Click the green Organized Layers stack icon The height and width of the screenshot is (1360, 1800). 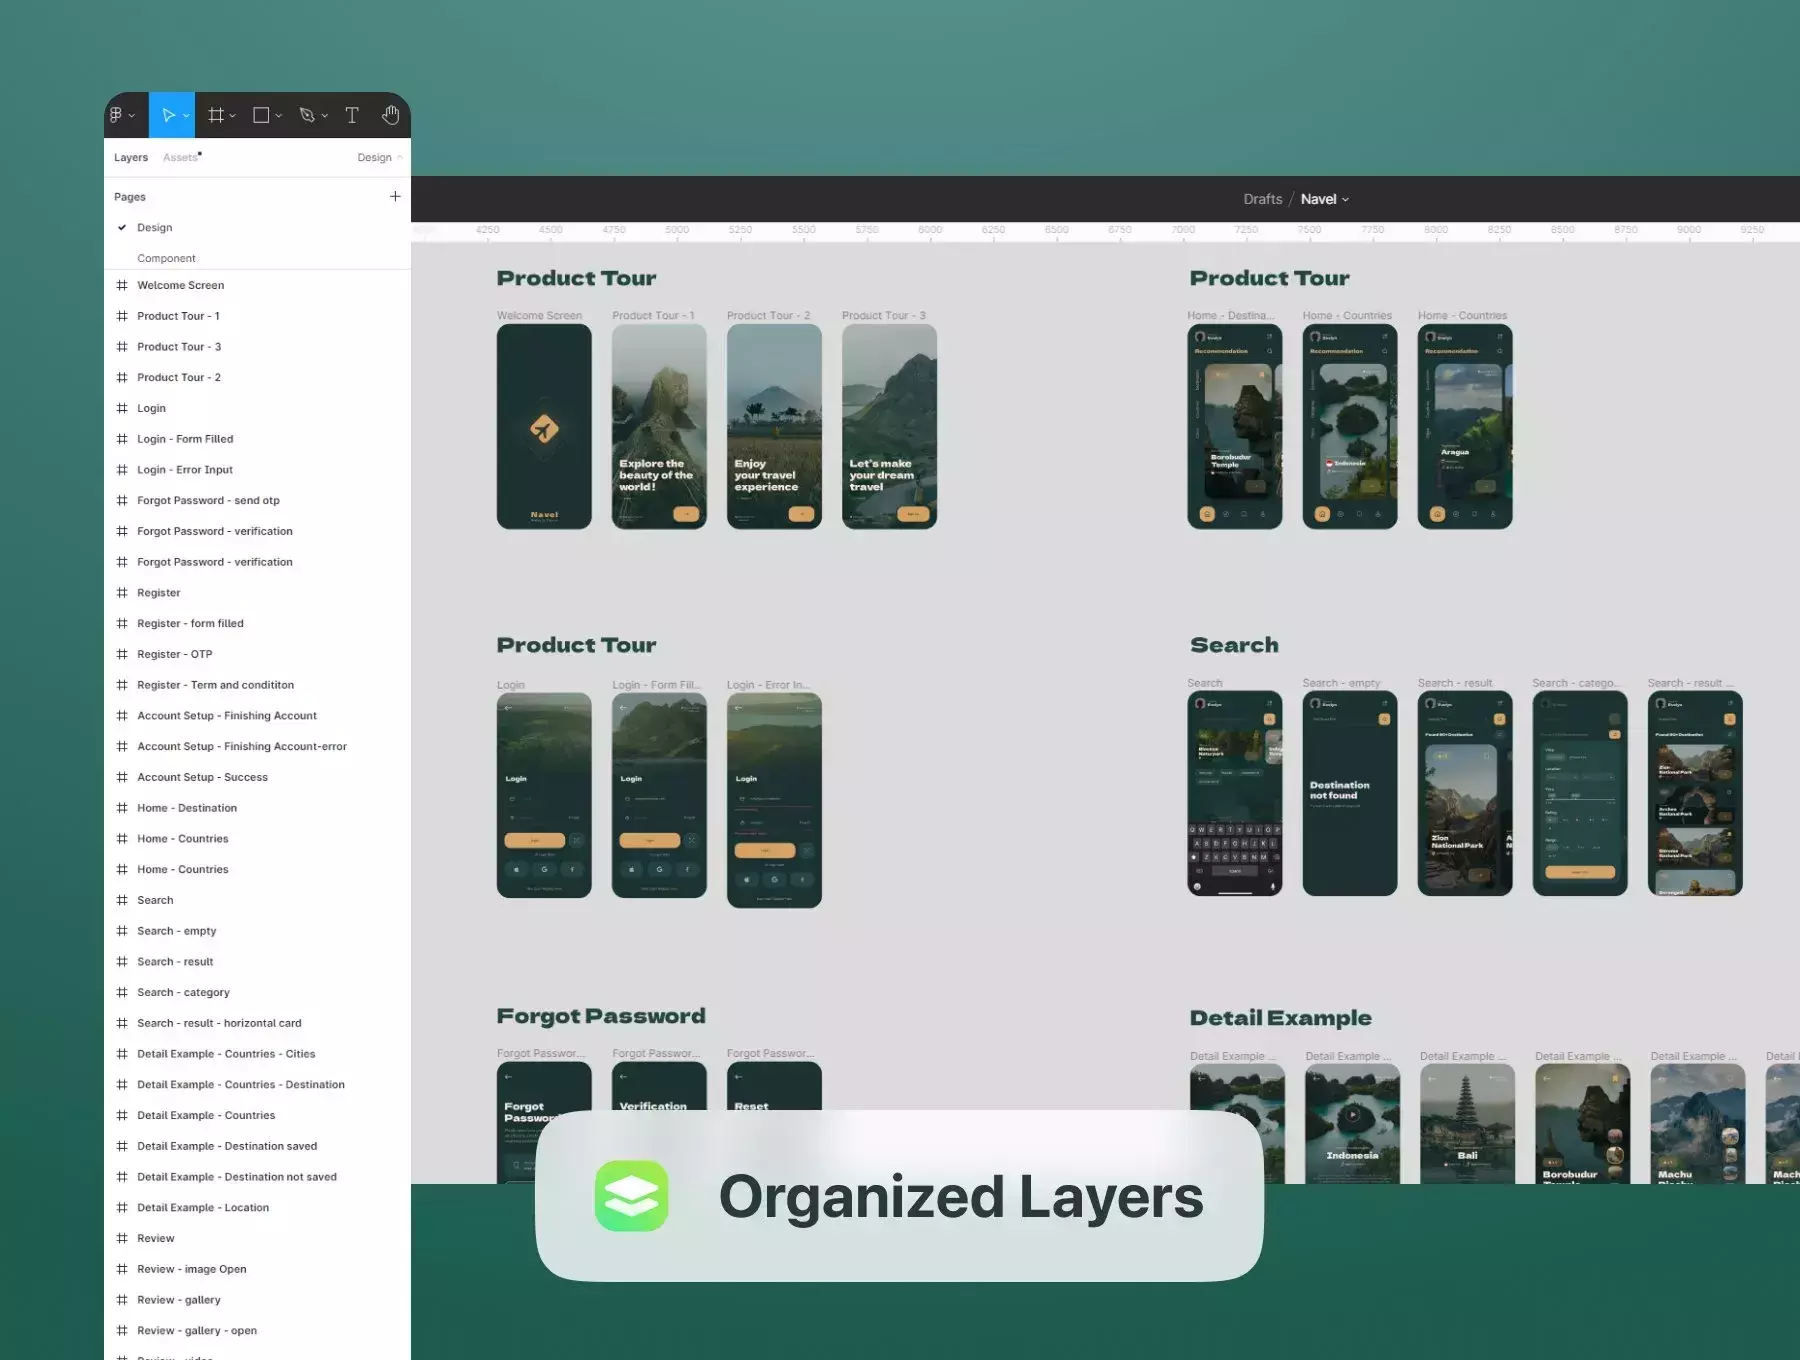point(631,1196)
